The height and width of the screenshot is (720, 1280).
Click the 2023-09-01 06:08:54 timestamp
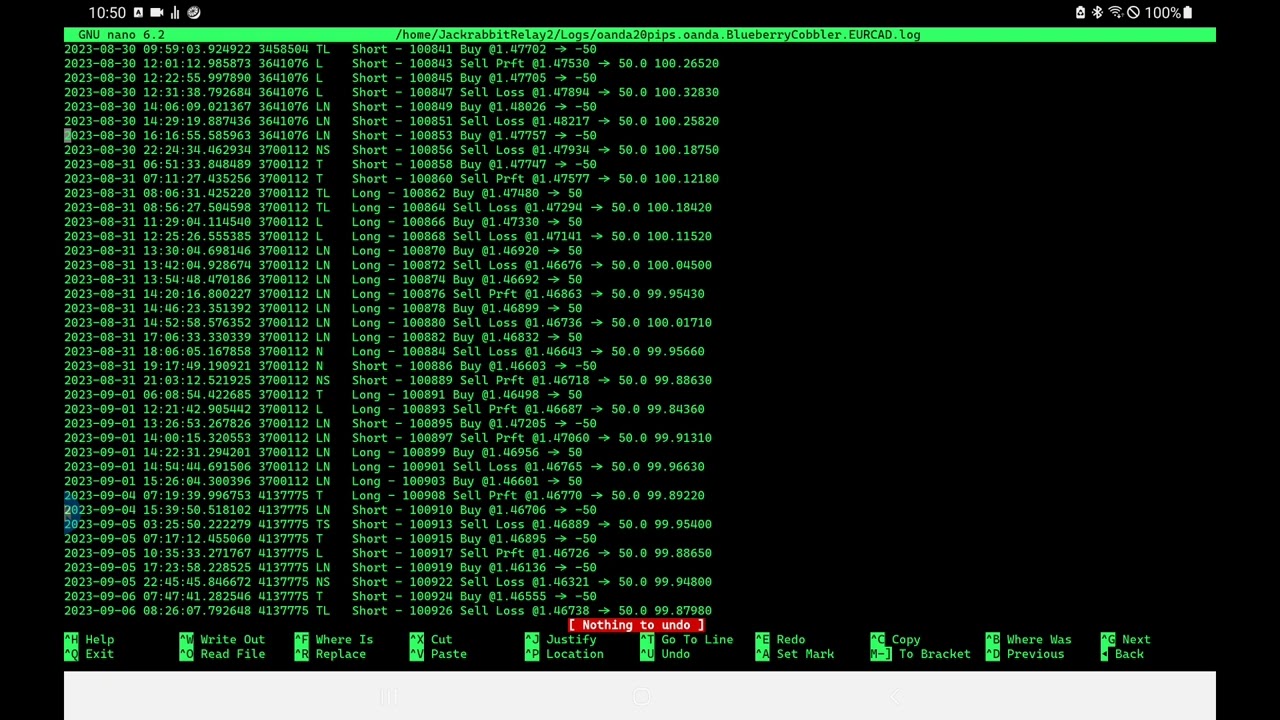click(157, 394)
